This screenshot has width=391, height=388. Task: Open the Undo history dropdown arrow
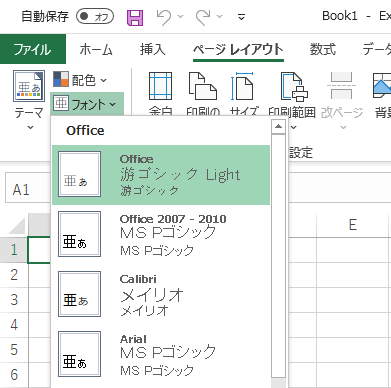pyautogui.click(x=180, y=16)
